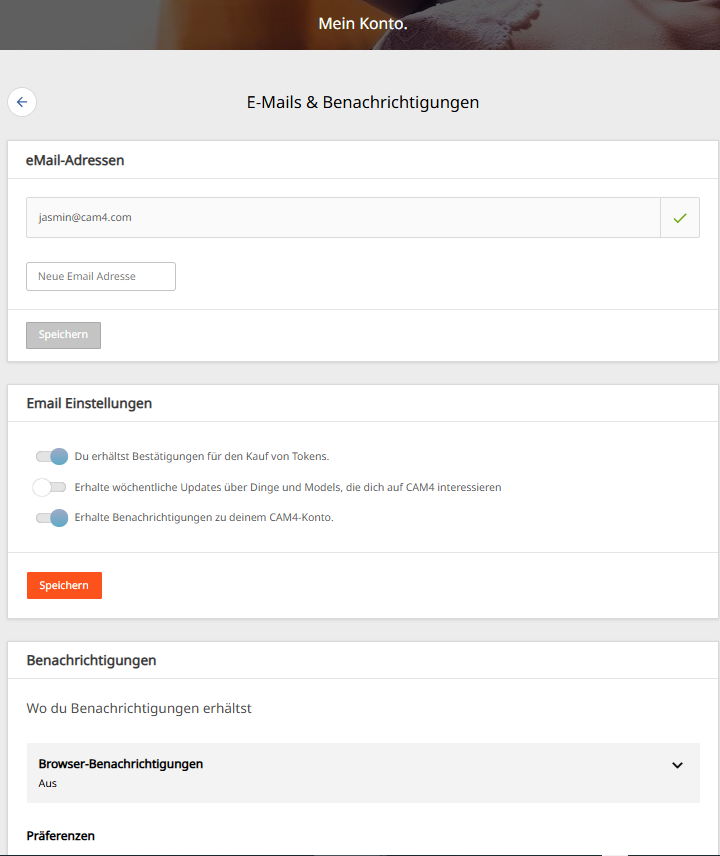Click the Browser-Benachrichtigungen row title
The height and width of the screenshot is (856, 720).
(x=121, y=764)
